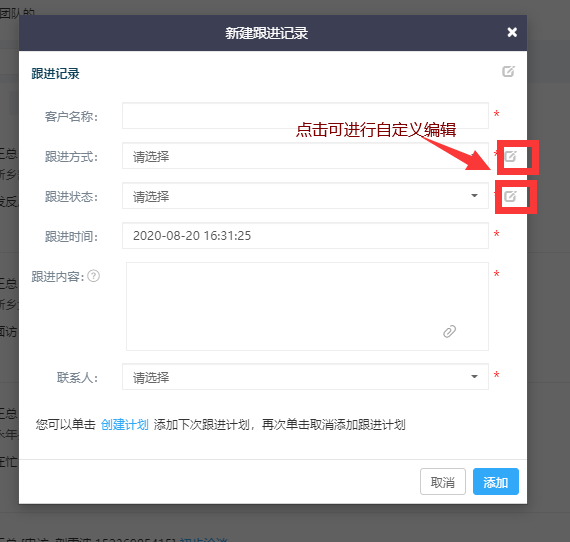Expand the 联系人 dropdown
Image resolution: width=570 pixels, height=542 pixels.
(305, 377)
